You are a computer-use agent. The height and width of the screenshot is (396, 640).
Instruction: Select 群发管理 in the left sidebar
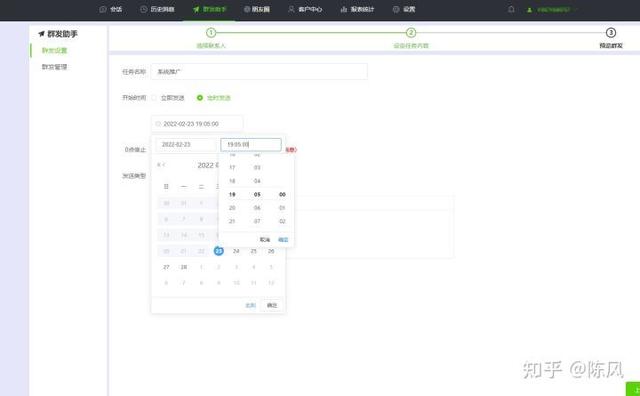tap(54, 67)
